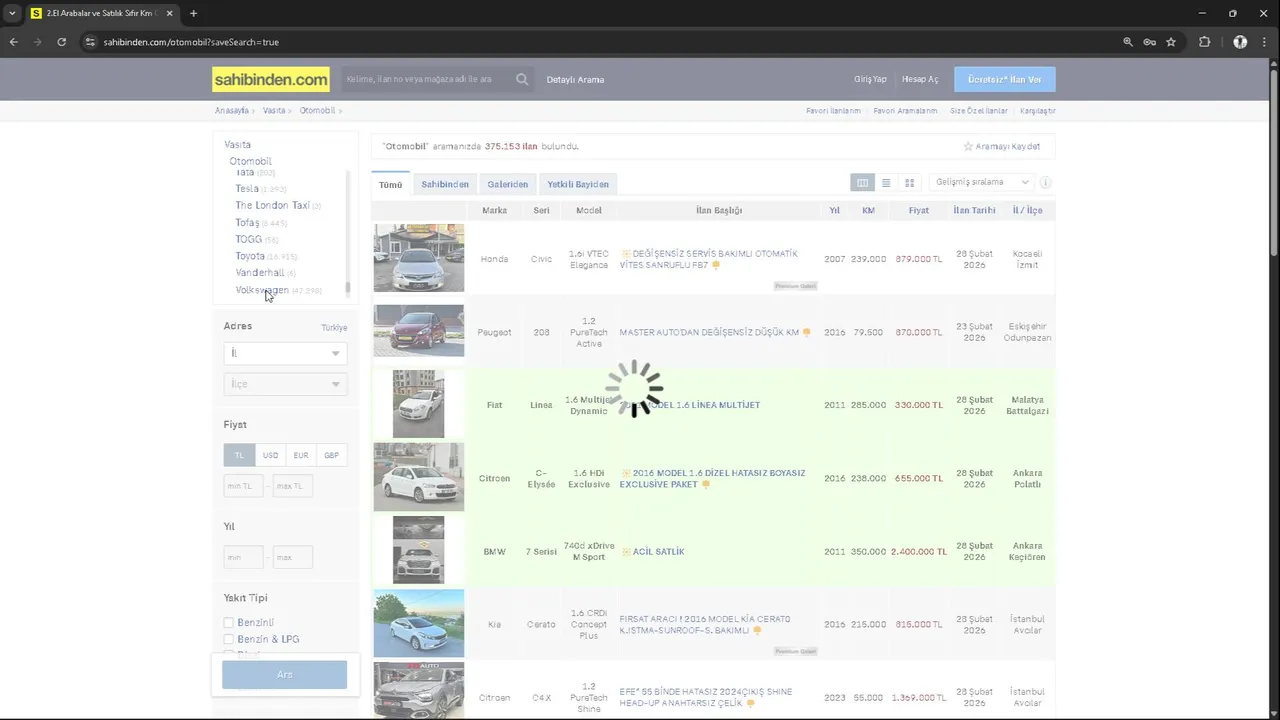
Task: Switch to the grid view icon
Action: (909, 183)
